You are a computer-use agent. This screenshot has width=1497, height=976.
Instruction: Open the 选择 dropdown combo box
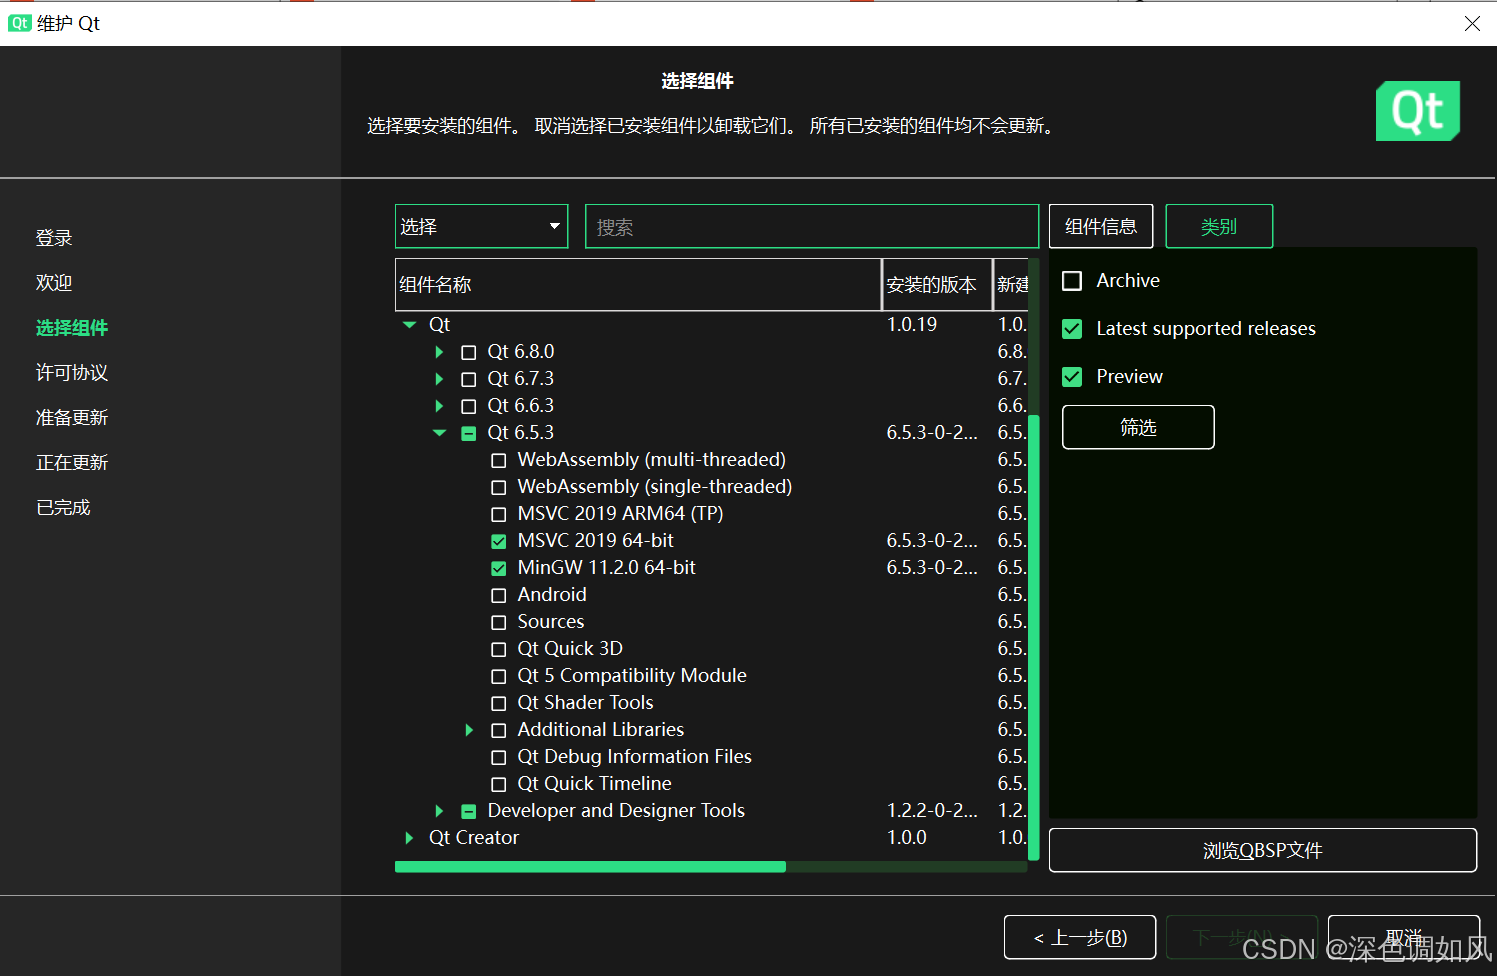pos(481,226)
